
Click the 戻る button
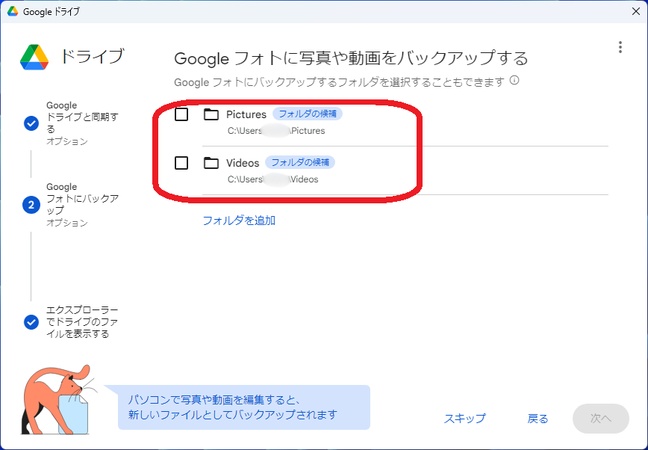point(538,419)
